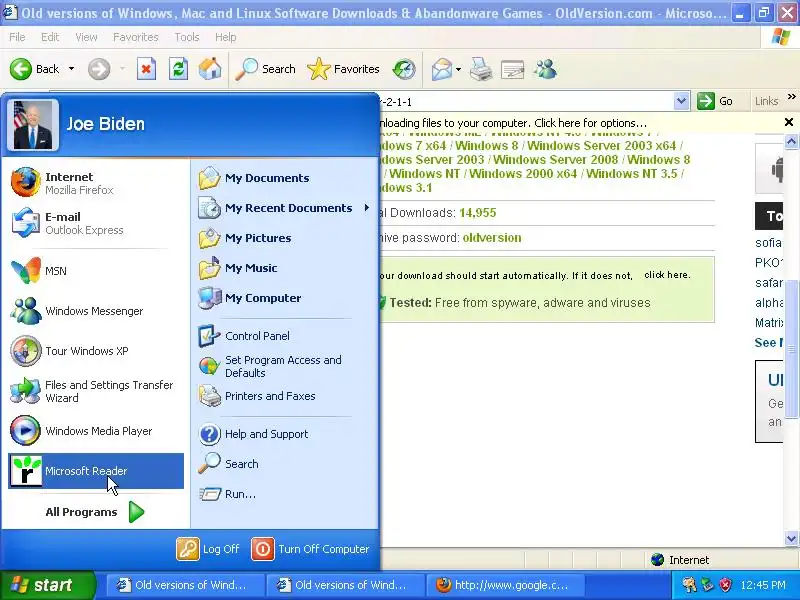Click the Print toolbar icon
This screenshot has height=600, width=800.
click(481, 69)
